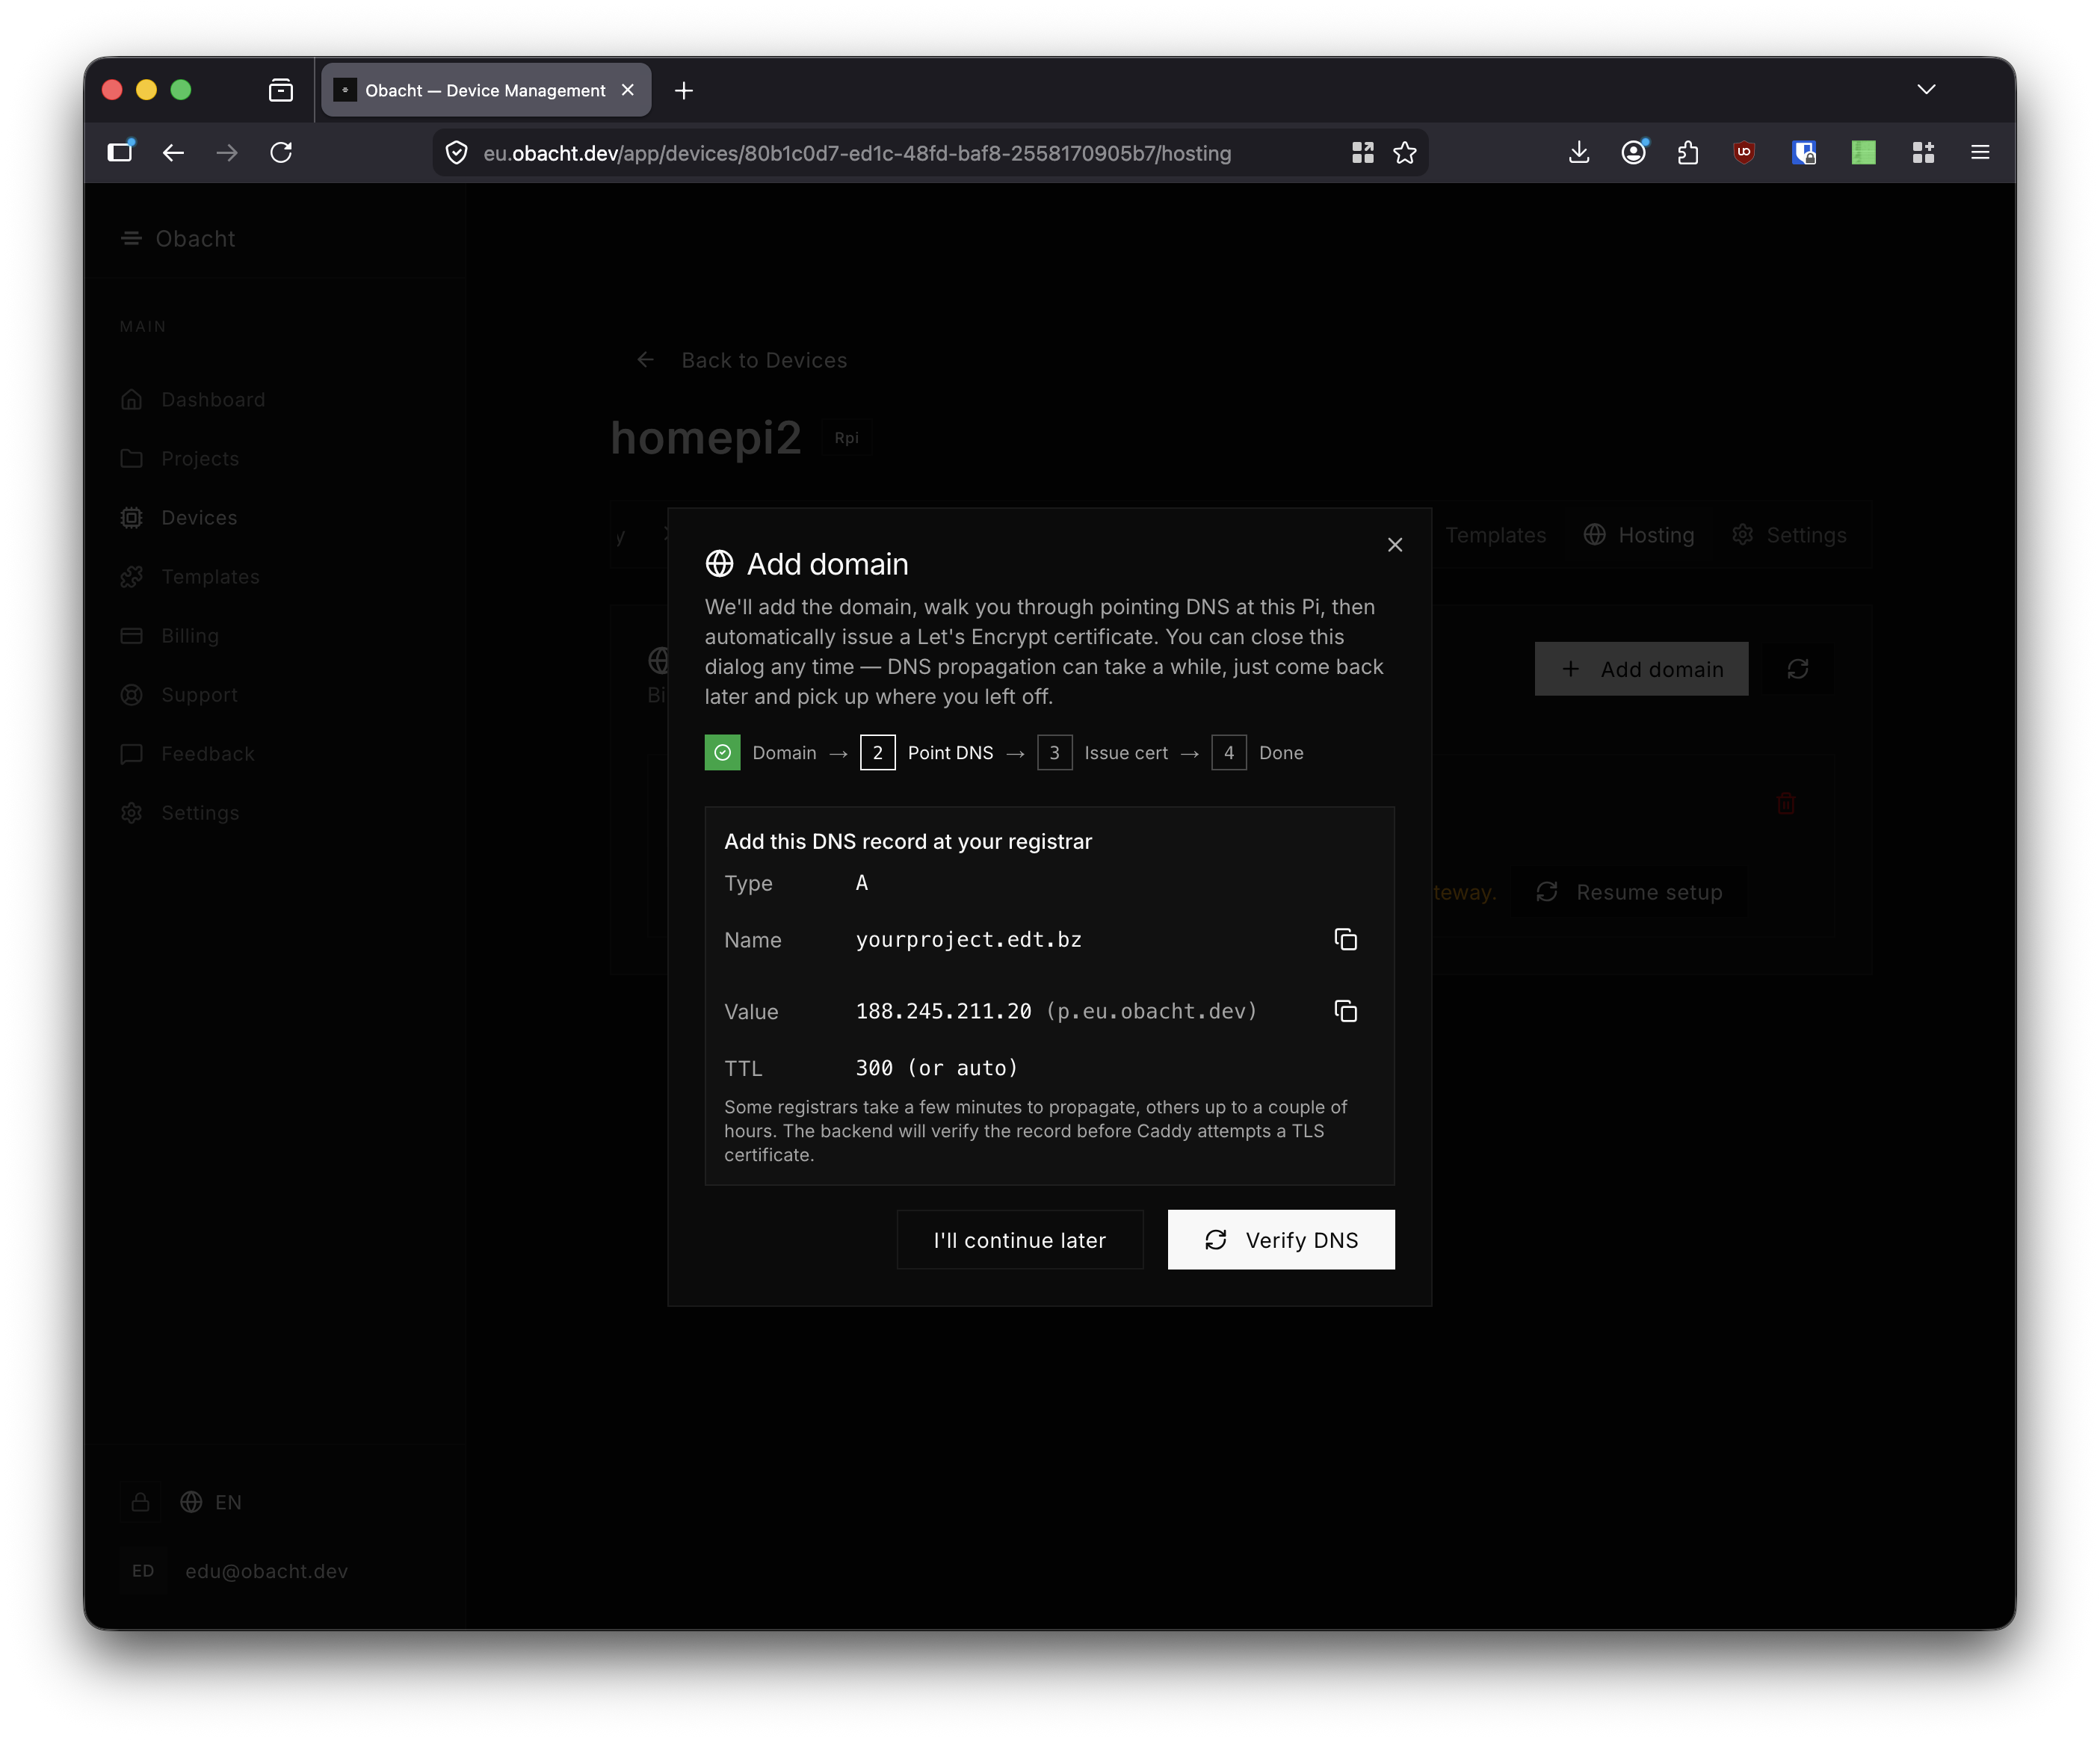The height and width of the screenshot is (1741, 2100).
Task: Open Templates in sidebar
Action: 190,577
